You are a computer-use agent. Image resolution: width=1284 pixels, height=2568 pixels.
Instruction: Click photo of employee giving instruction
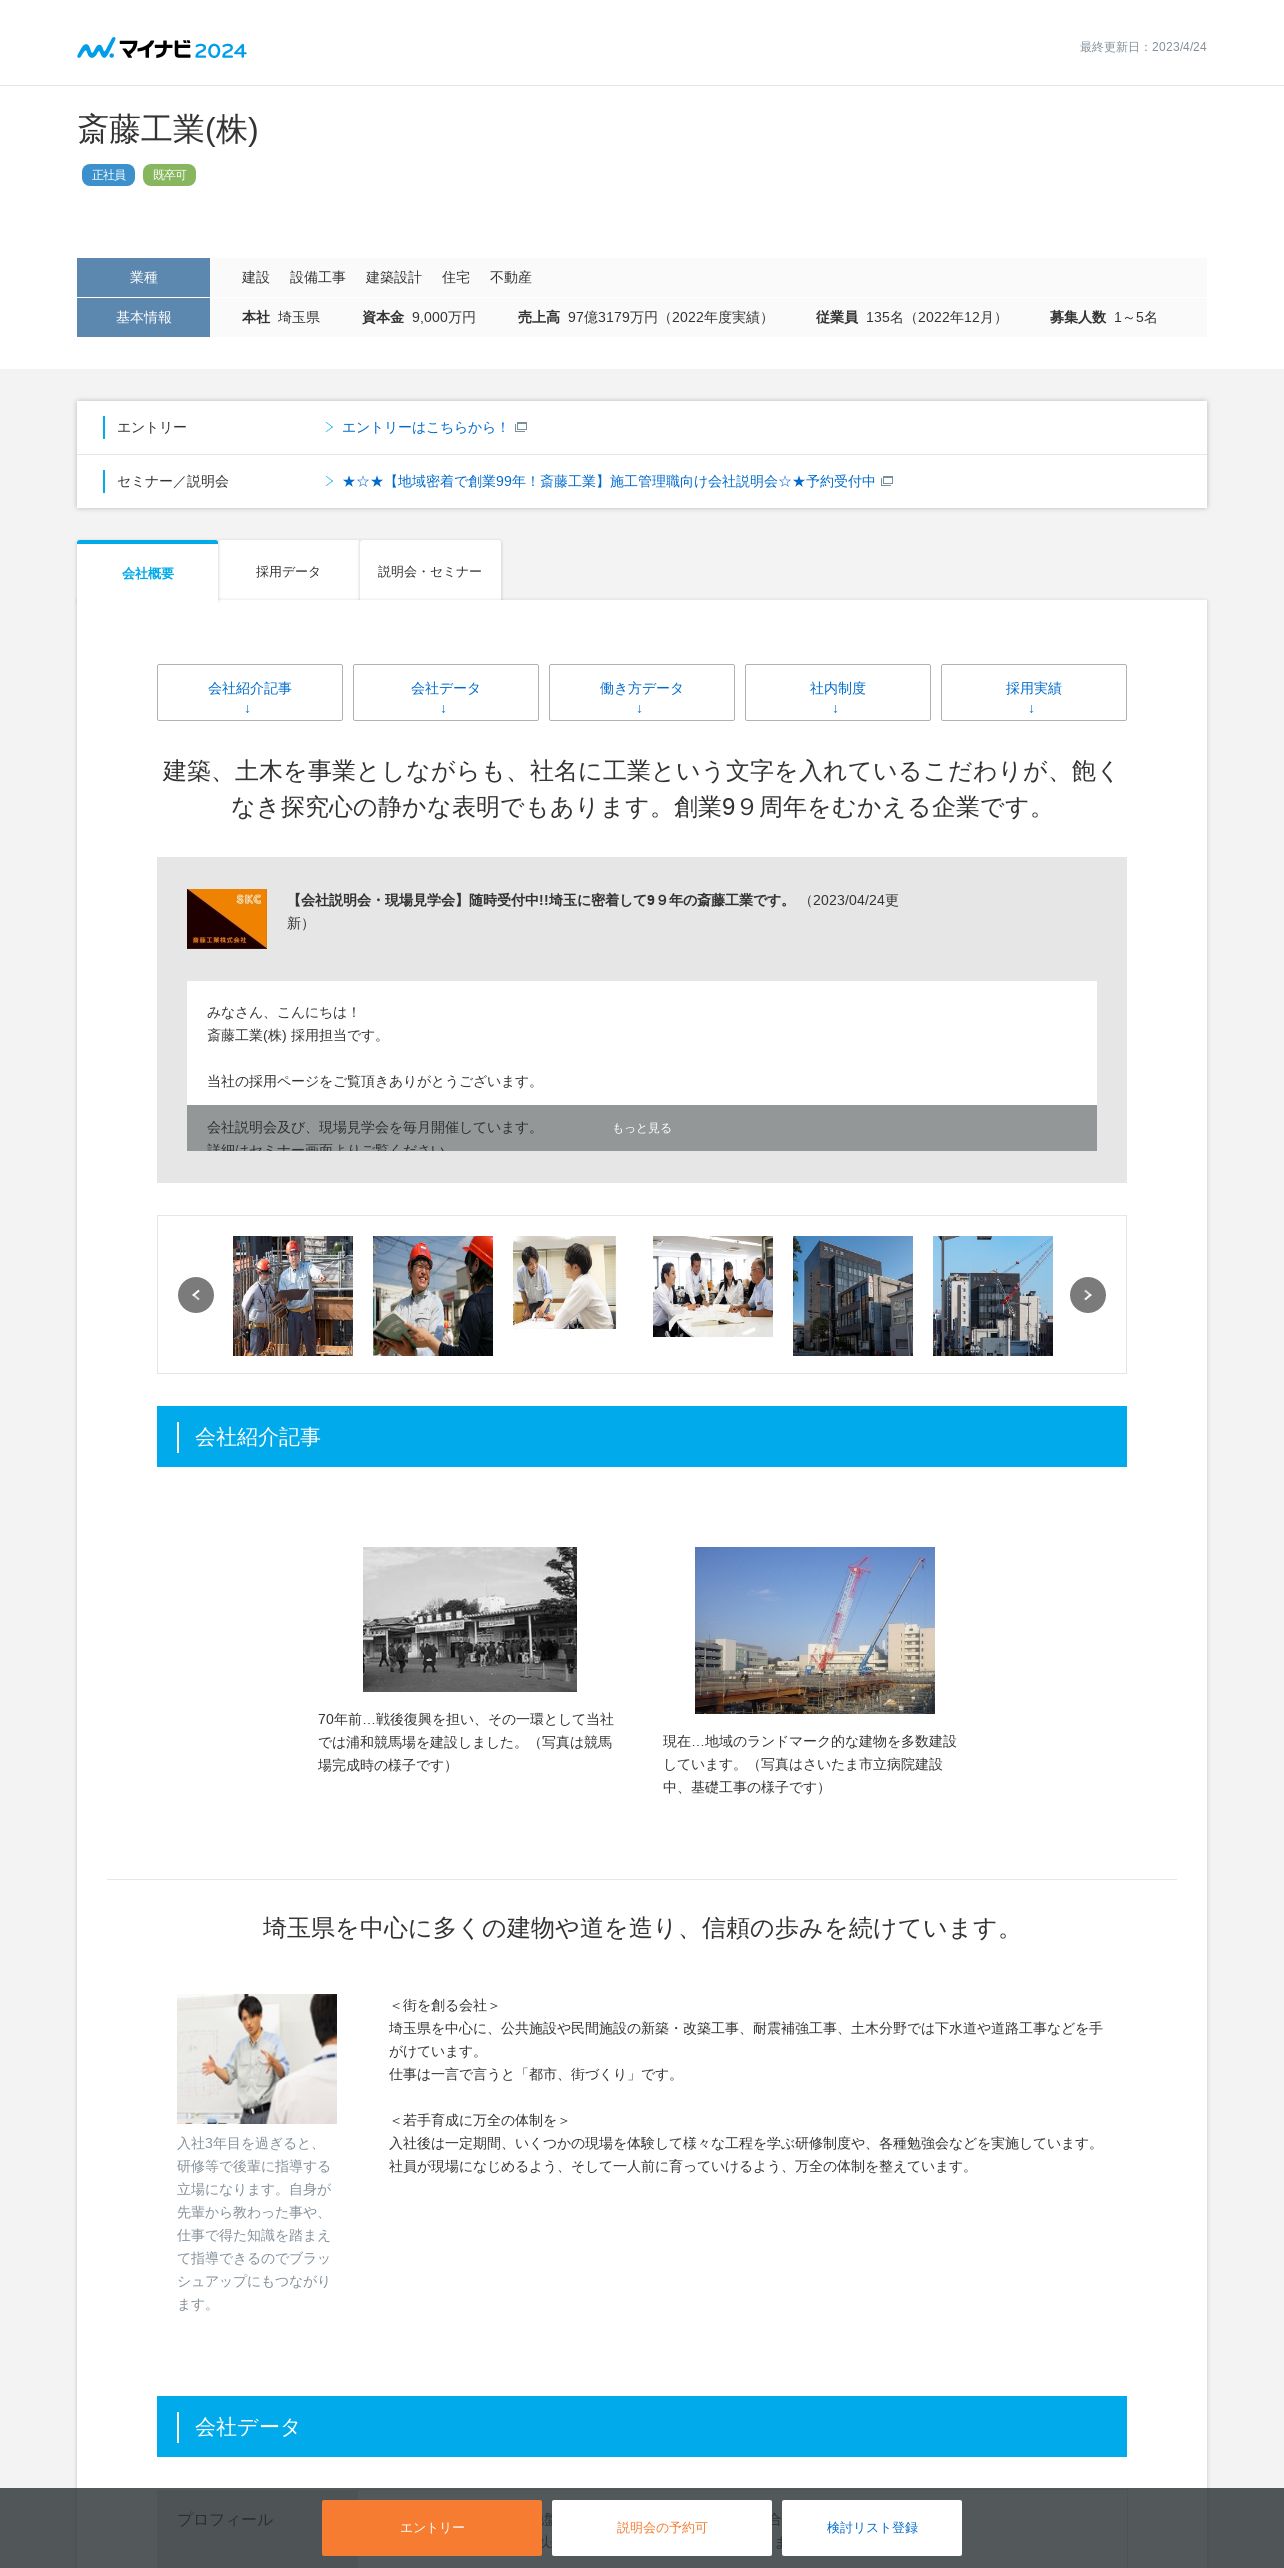pos(257,2059)
